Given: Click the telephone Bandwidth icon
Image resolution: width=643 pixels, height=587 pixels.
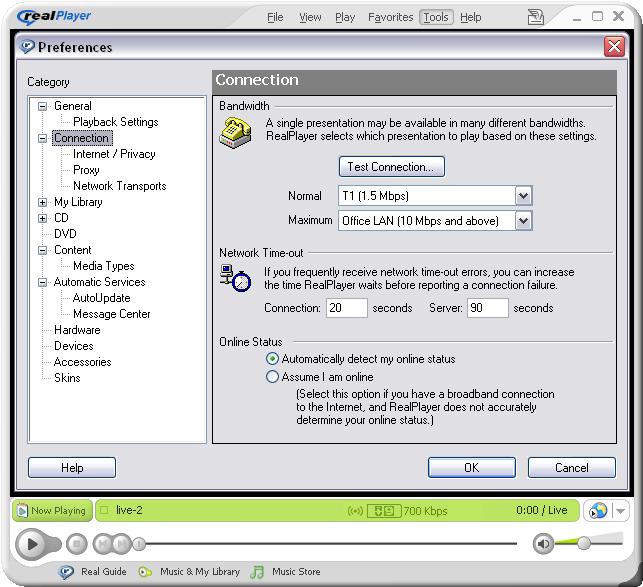Looking at the screenshot, I should point(235,132).
